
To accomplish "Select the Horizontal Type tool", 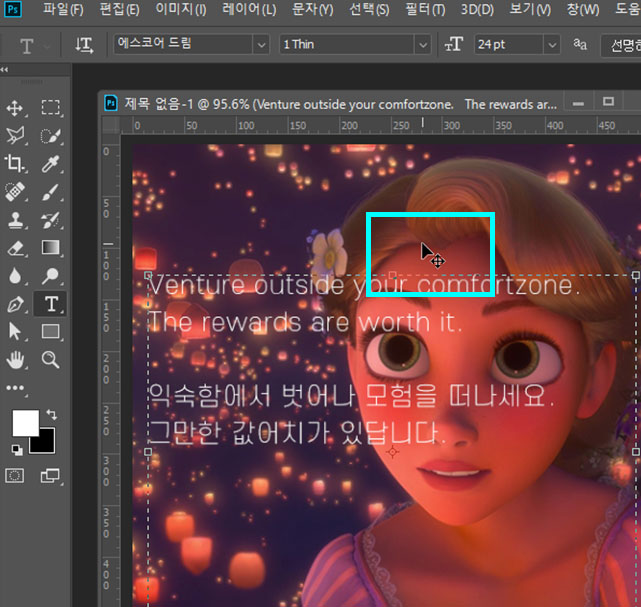I will [50, 304].
